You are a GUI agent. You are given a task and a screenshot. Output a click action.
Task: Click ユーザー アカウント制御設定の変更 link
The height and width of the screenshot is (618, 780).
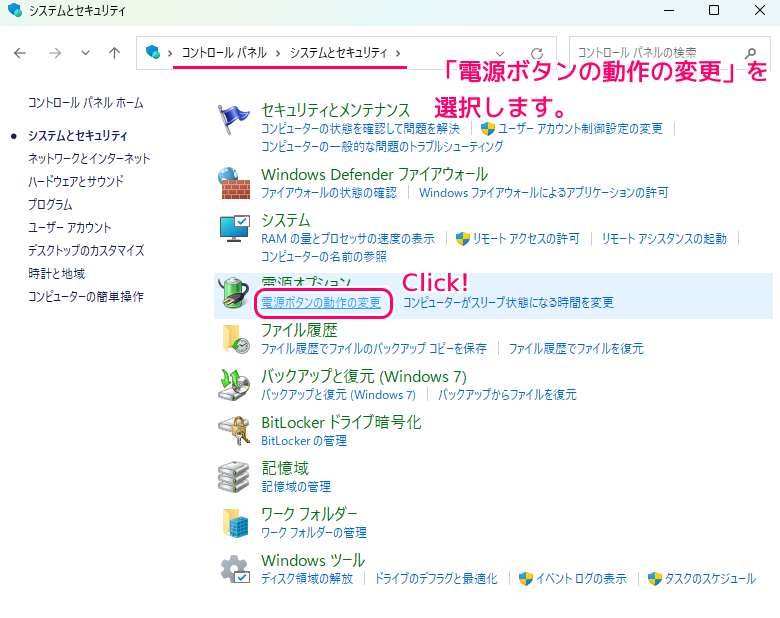click(581, 129)
